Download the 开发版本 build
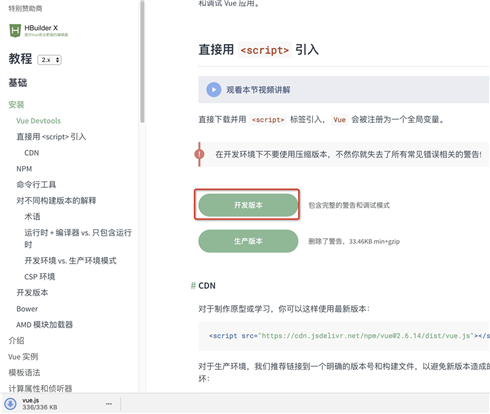 248,205
